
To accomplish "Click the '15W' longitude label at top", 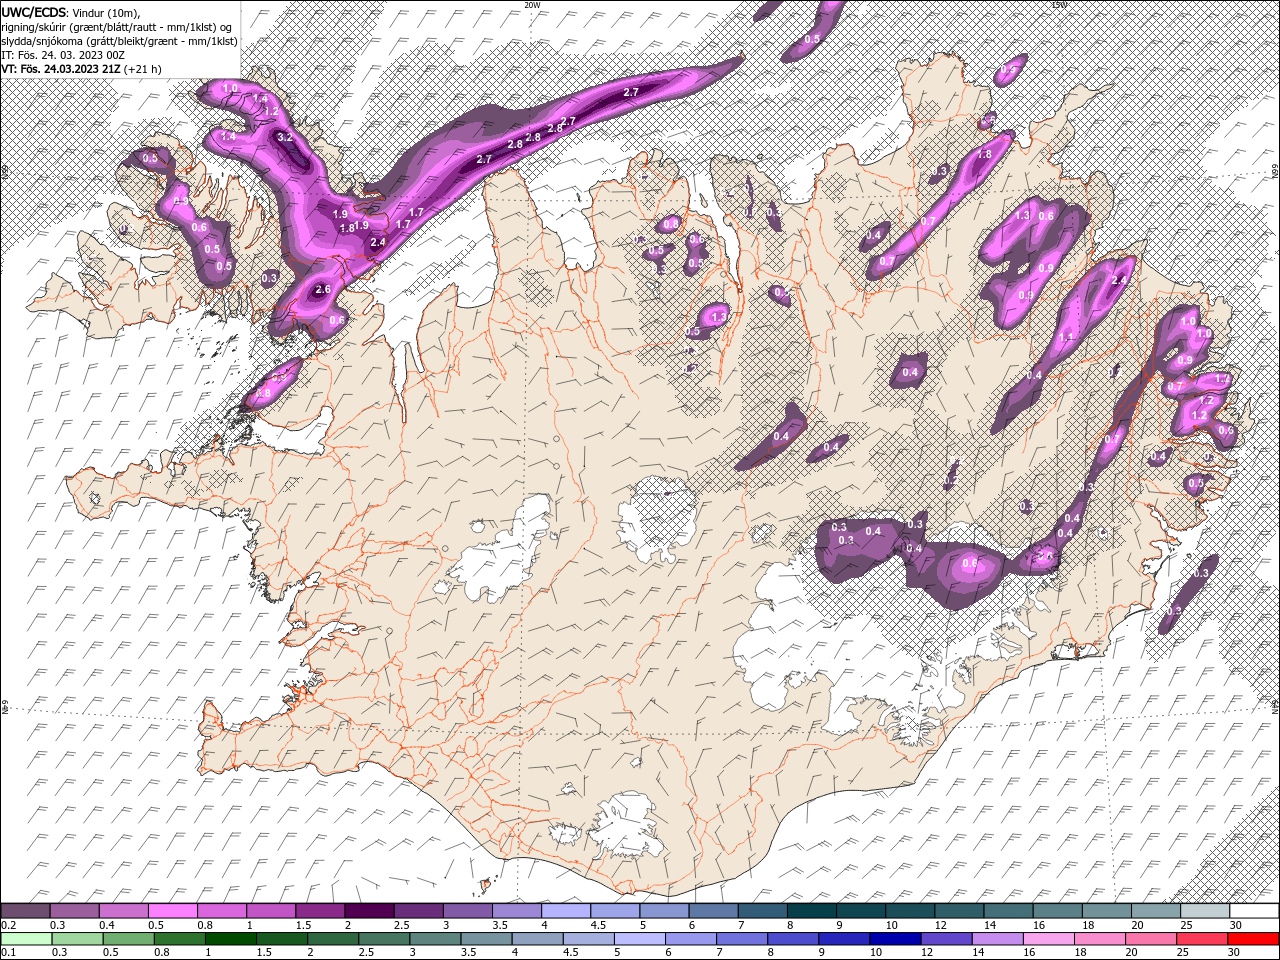I will click(1058, 5).
